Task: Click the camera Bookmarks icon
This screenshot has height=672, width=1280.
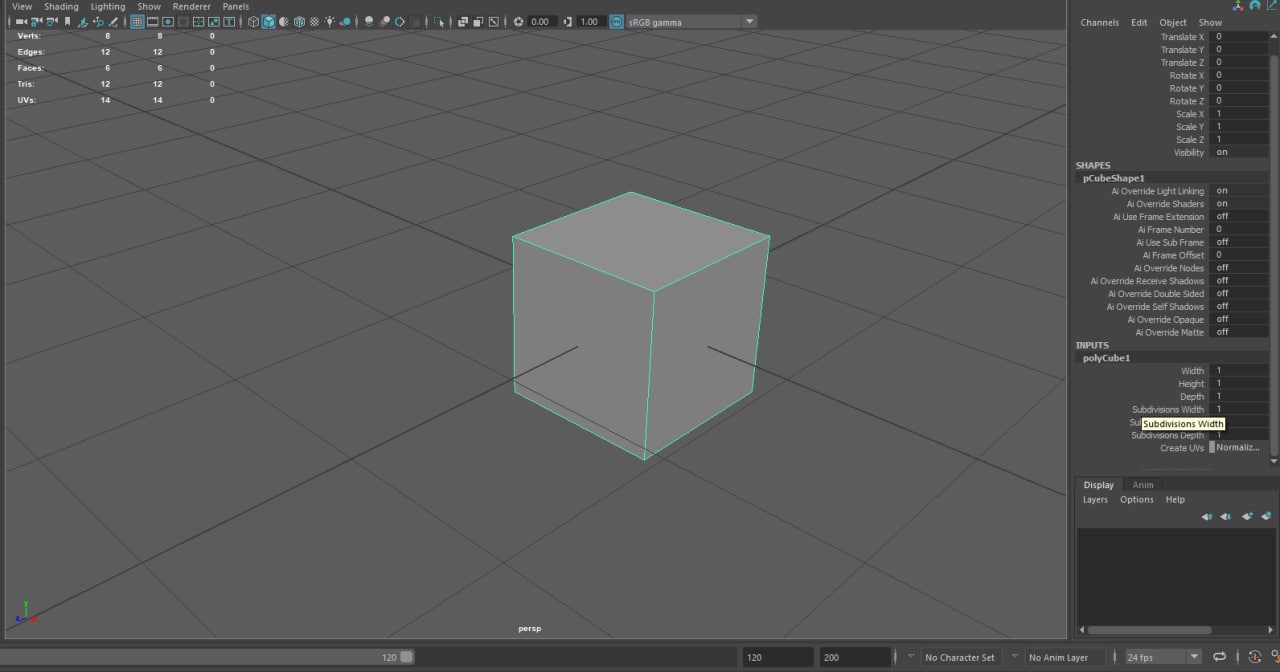Action: tap(67, 21)
